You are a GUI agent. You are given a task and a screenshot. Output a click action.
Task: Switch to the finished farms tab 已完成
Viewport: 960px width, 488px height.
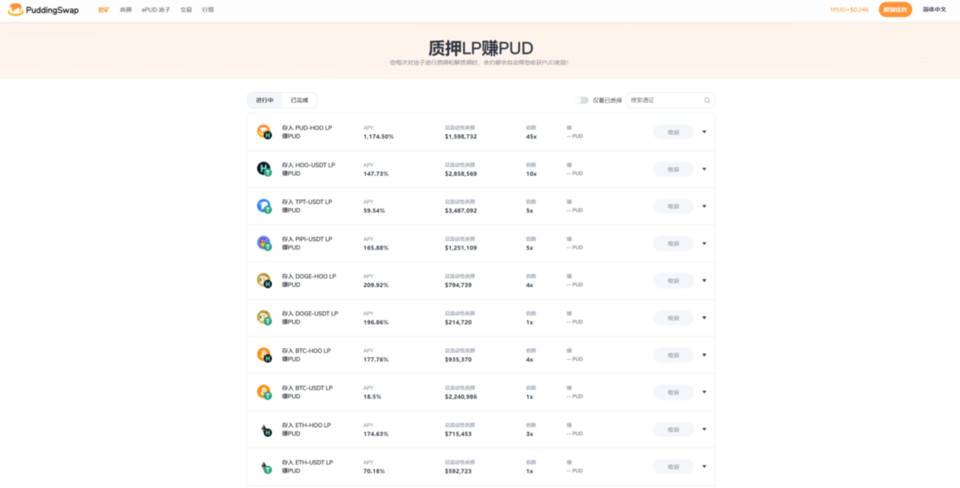click(299, 100)
